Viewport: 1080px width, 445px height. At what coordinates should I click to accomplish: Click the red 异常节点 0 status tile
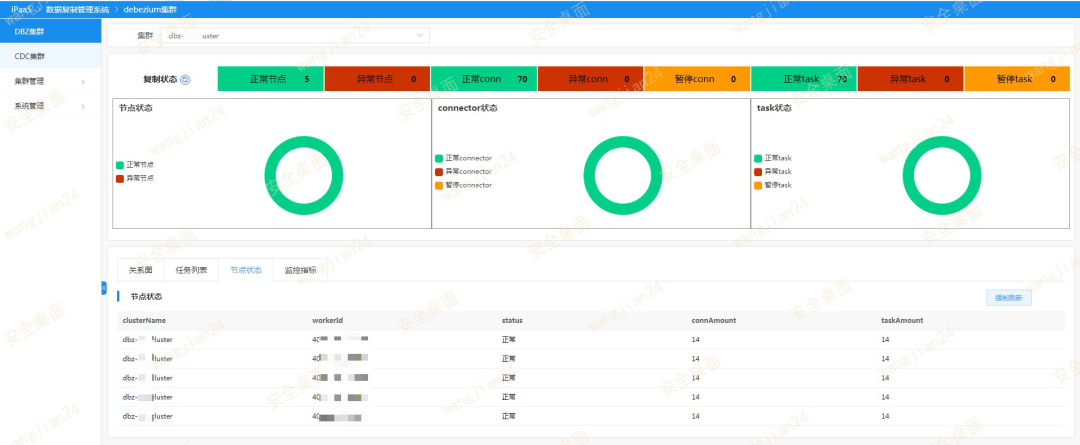pyautogui.click(x=377, y=79)
